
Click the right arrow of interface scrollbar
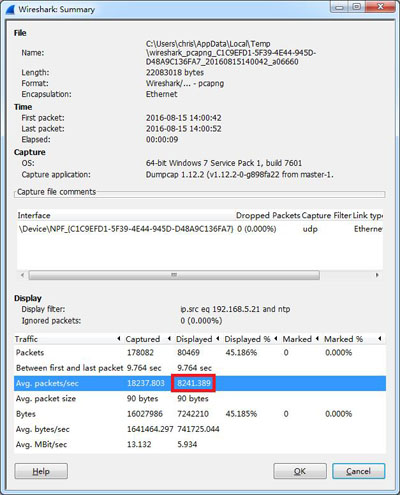377,275
